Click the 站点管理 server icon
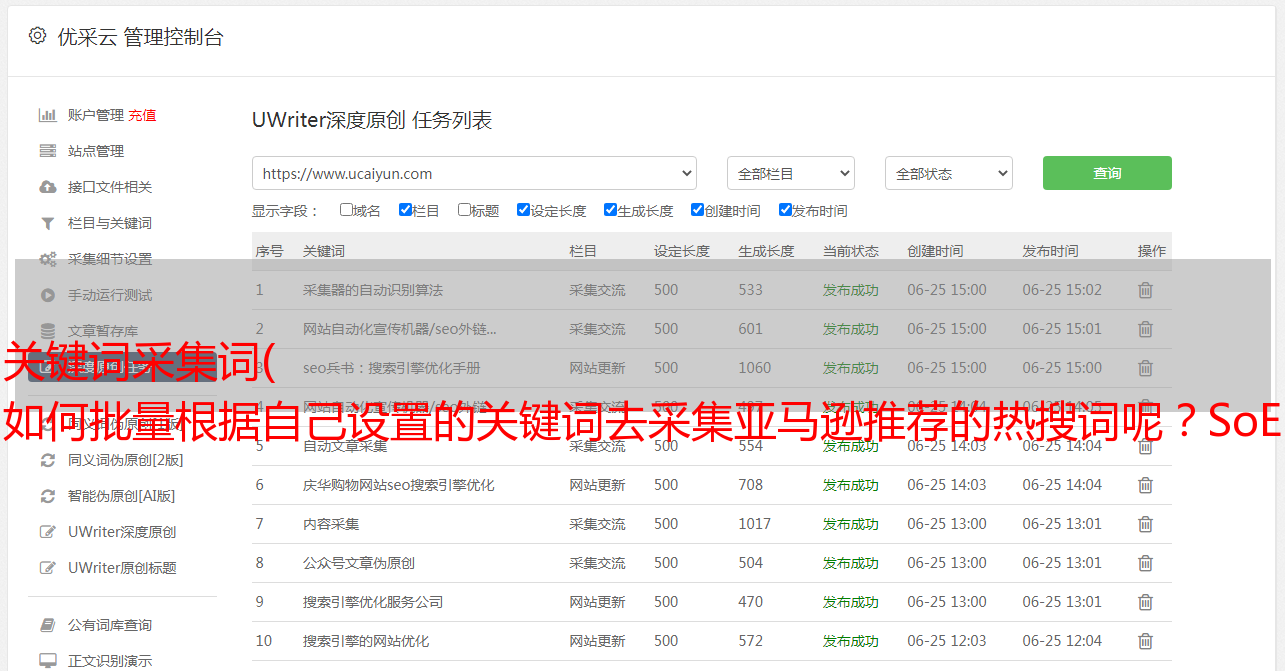This screenshot has height=671, width=1285. (x=47, y=151)
